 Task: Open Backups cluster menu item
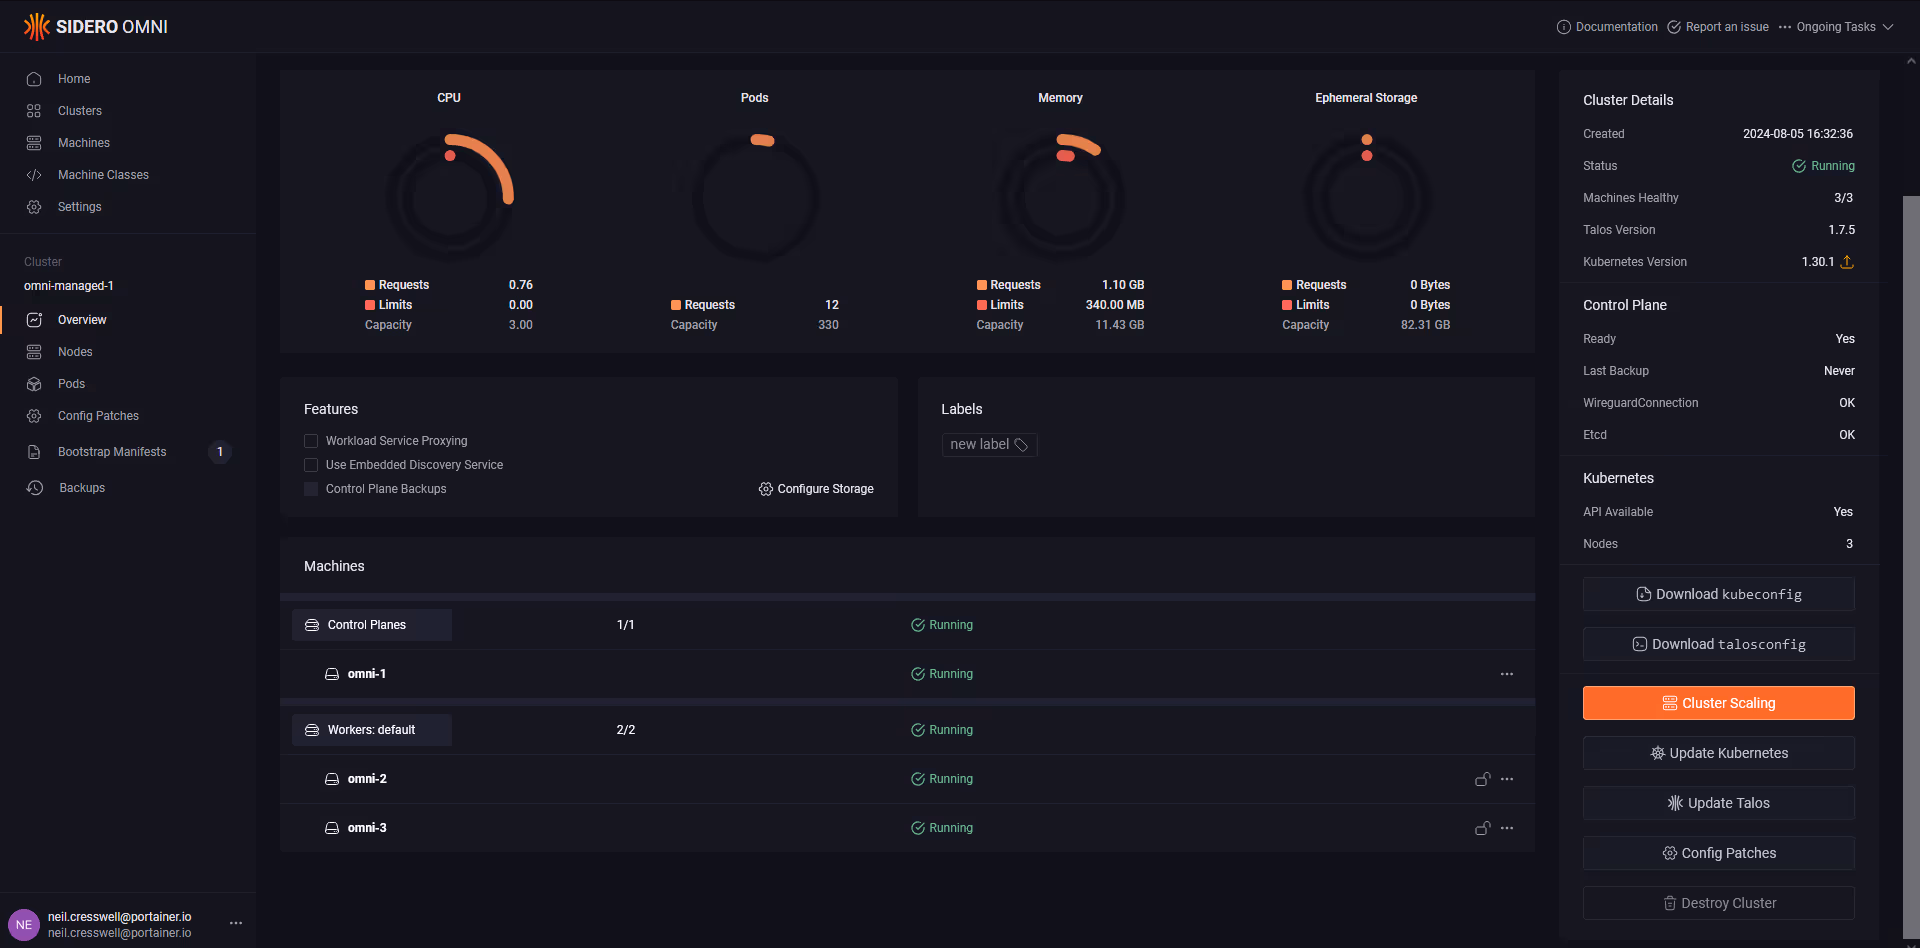point(82,488)
